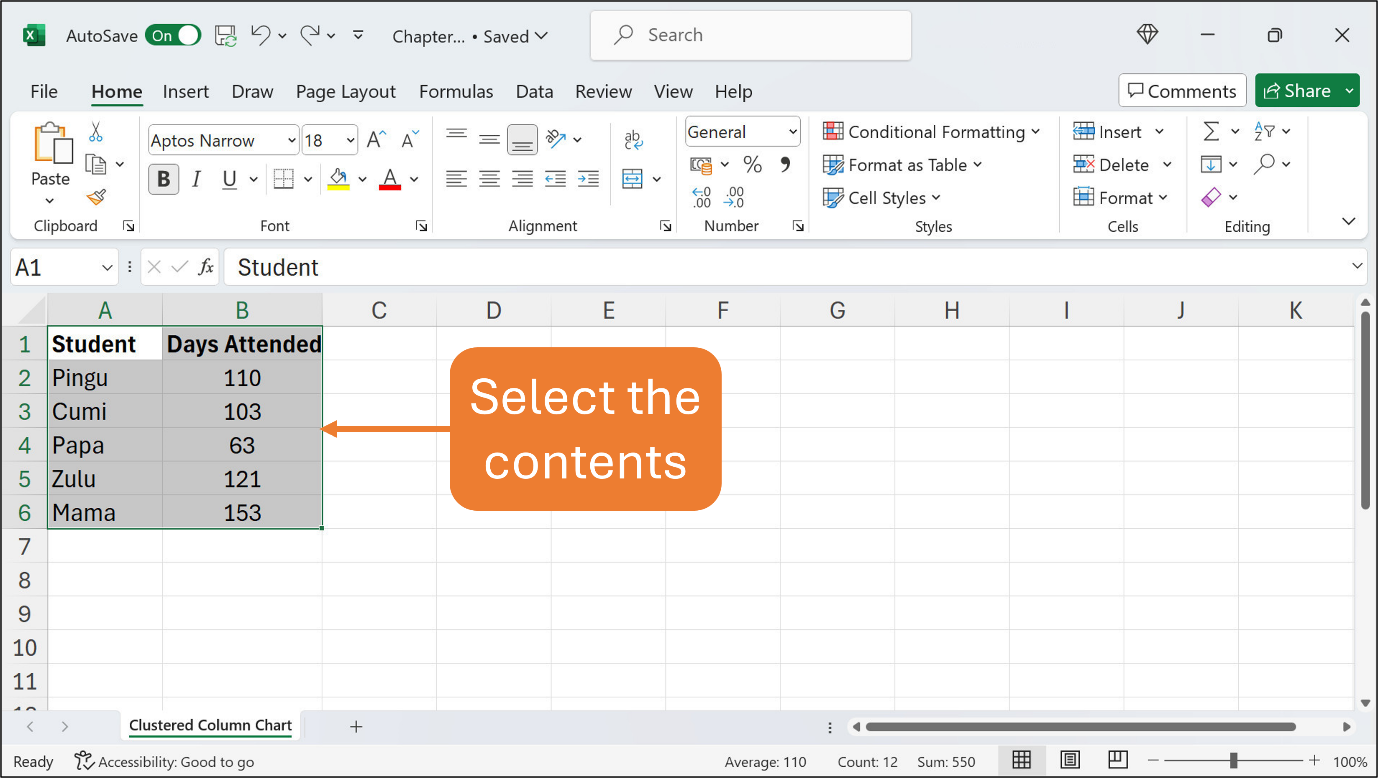
Task: Switch to the Insert tab
Action: click(x=186, y=91)
